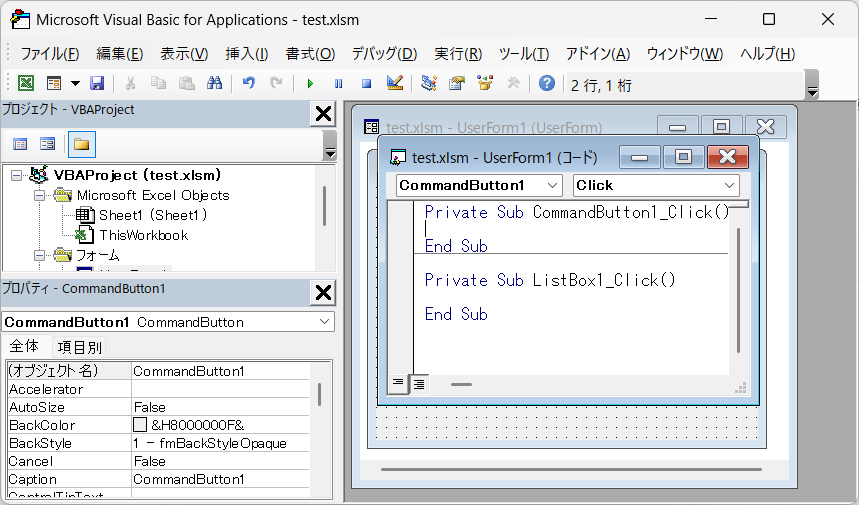This screenshot has width=859, height=505.
Task: Click the Paste clipboard icon
Action: 187,83
